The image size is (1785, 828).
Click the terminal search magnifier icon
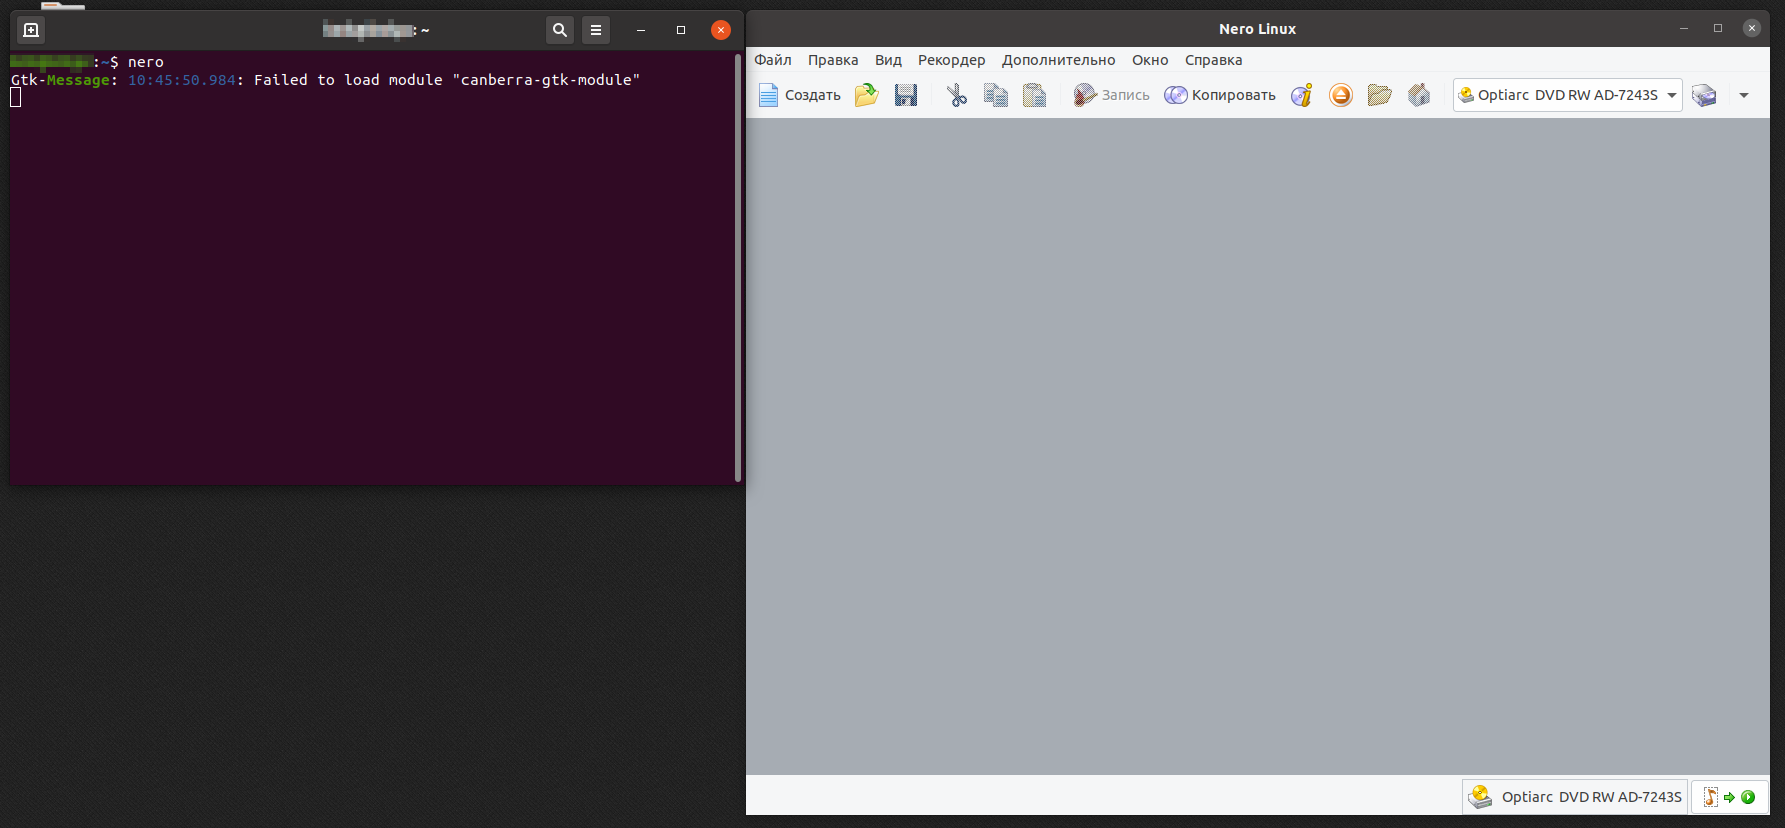(560, 30)
